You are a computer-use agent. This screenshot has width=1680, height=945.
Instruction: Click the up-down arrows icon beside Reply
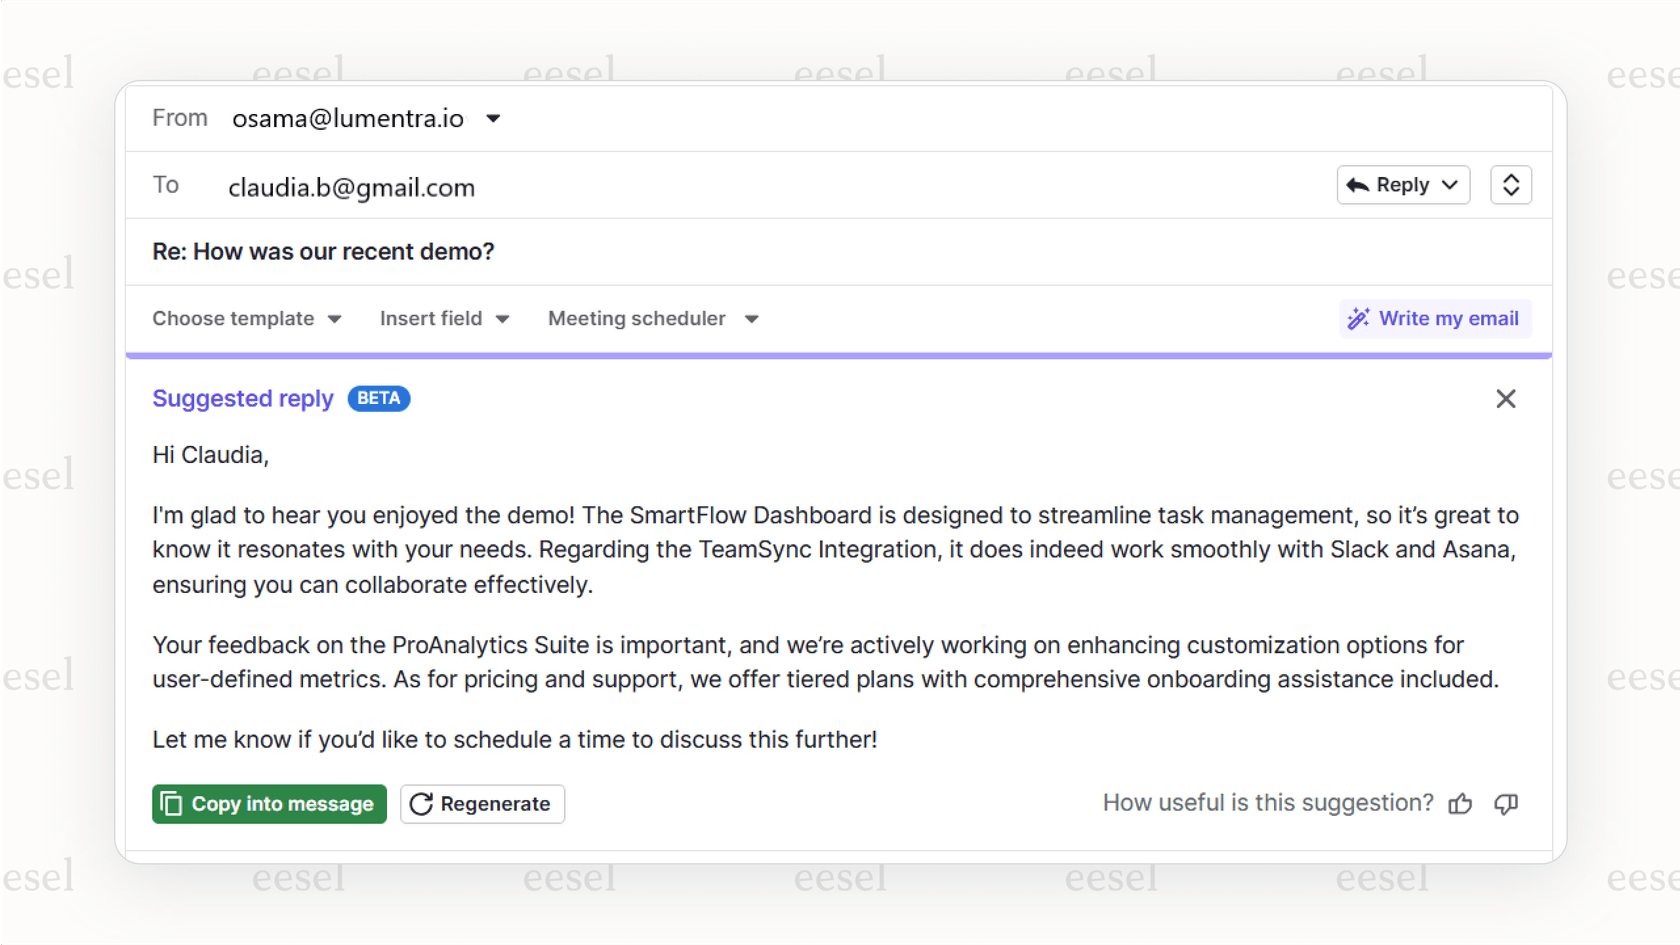click(x=1511, y=184)
